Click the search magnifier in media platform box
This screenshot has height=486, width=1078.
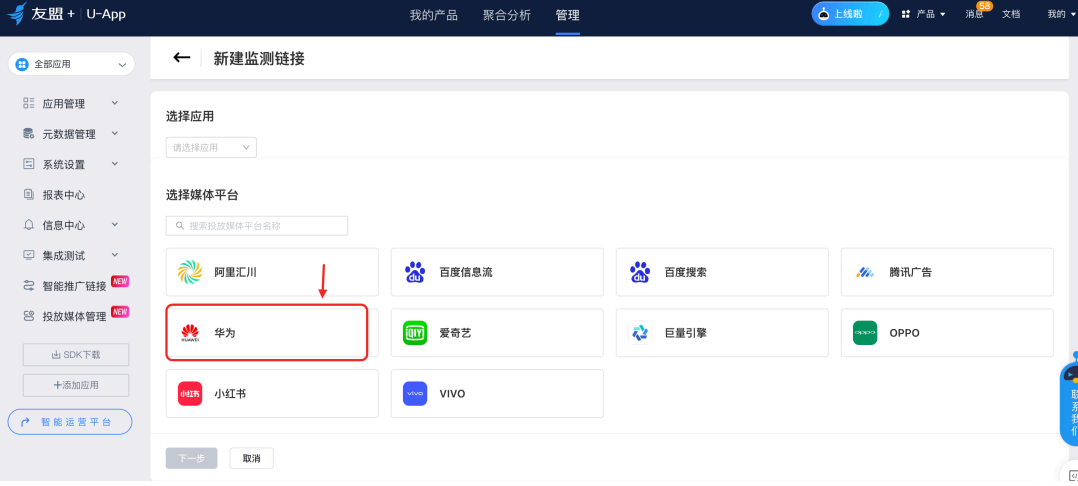[x=180, y=225]
